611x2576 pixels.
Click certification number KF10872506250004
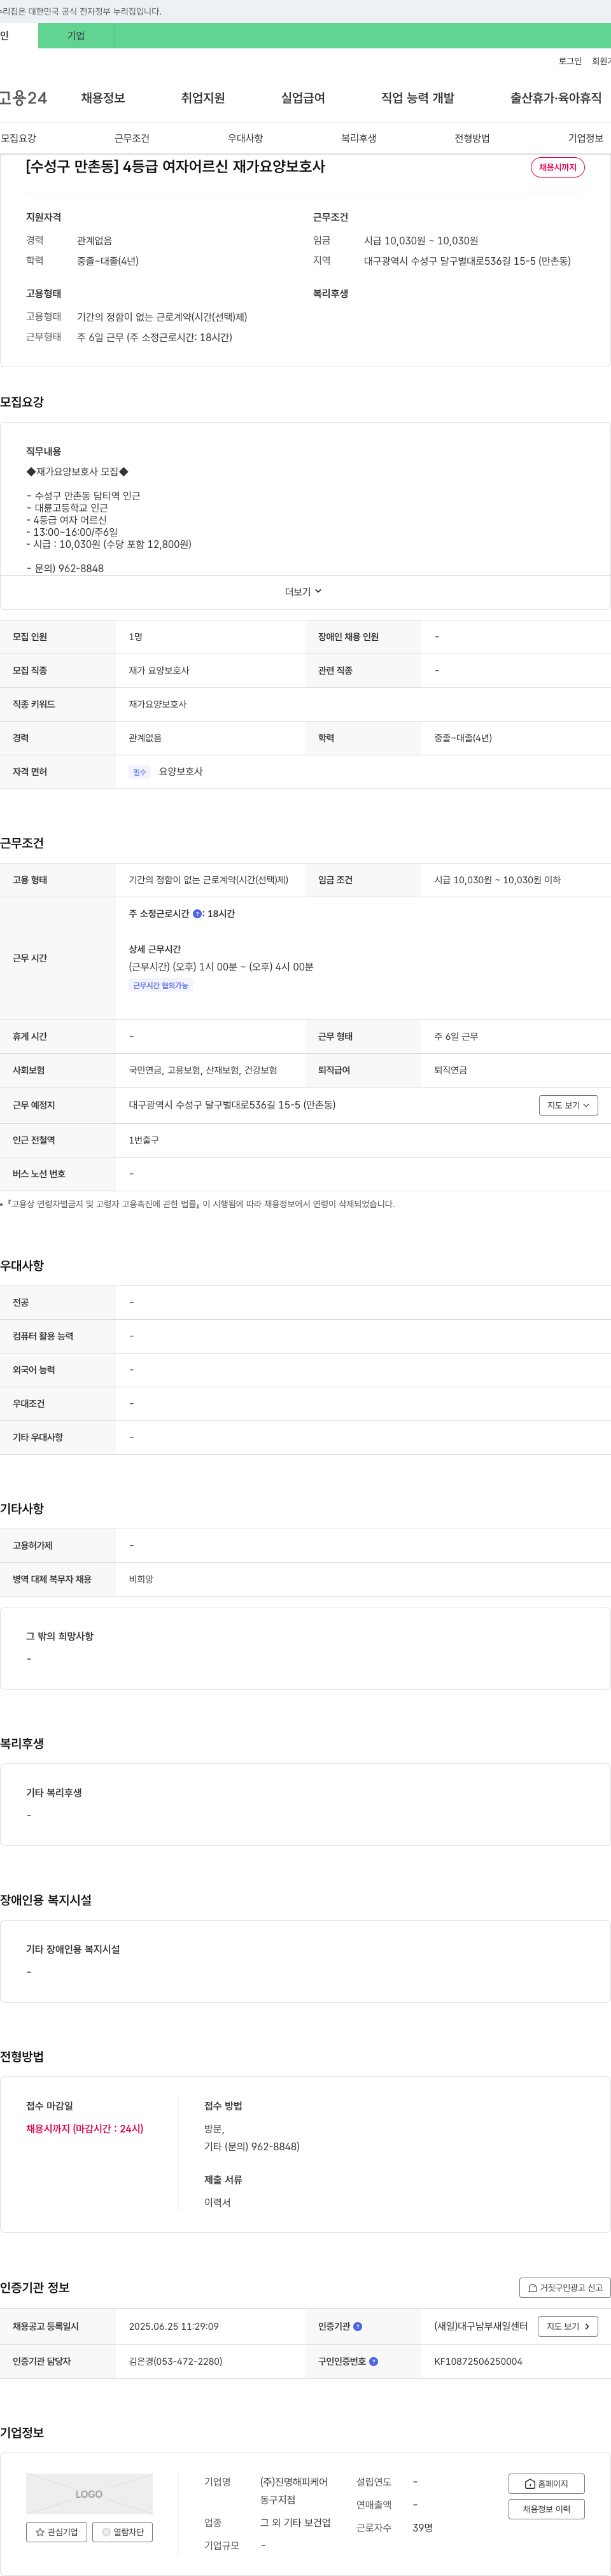click(478, 2361)
